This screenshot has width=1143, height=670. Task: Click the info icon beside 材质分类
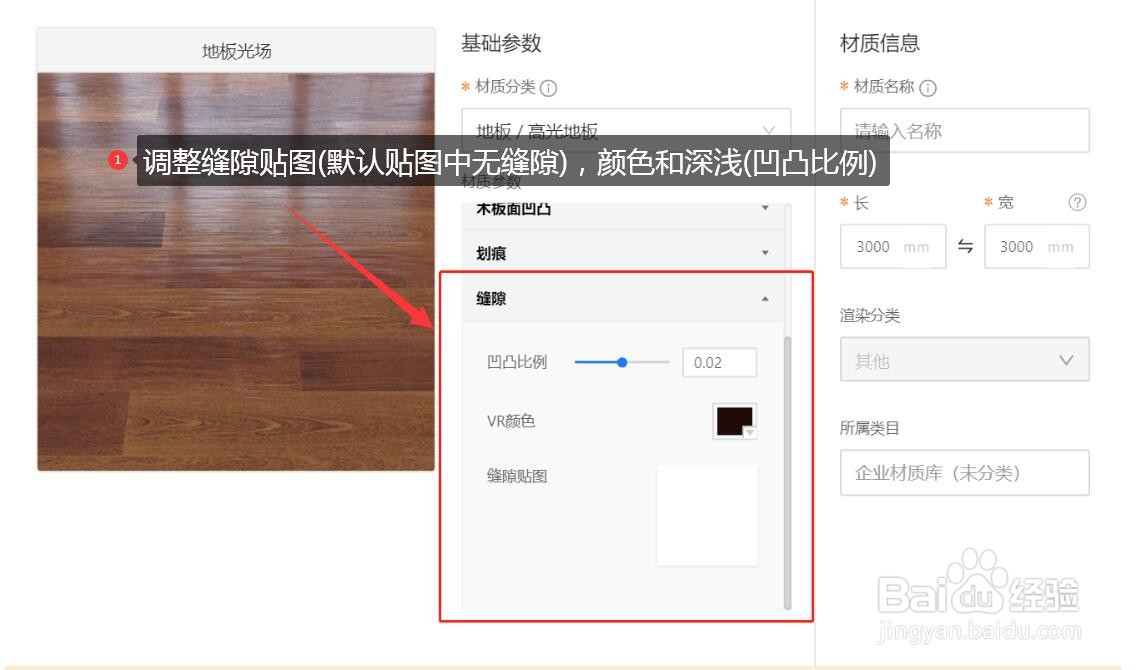click(548, 88)
